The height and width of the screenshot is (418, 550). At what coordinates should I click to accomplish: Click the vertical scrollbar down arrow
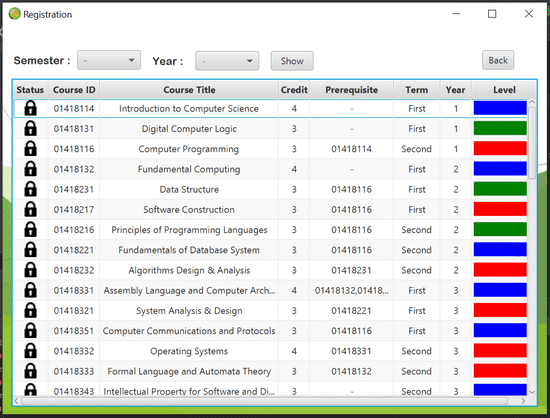532,392
